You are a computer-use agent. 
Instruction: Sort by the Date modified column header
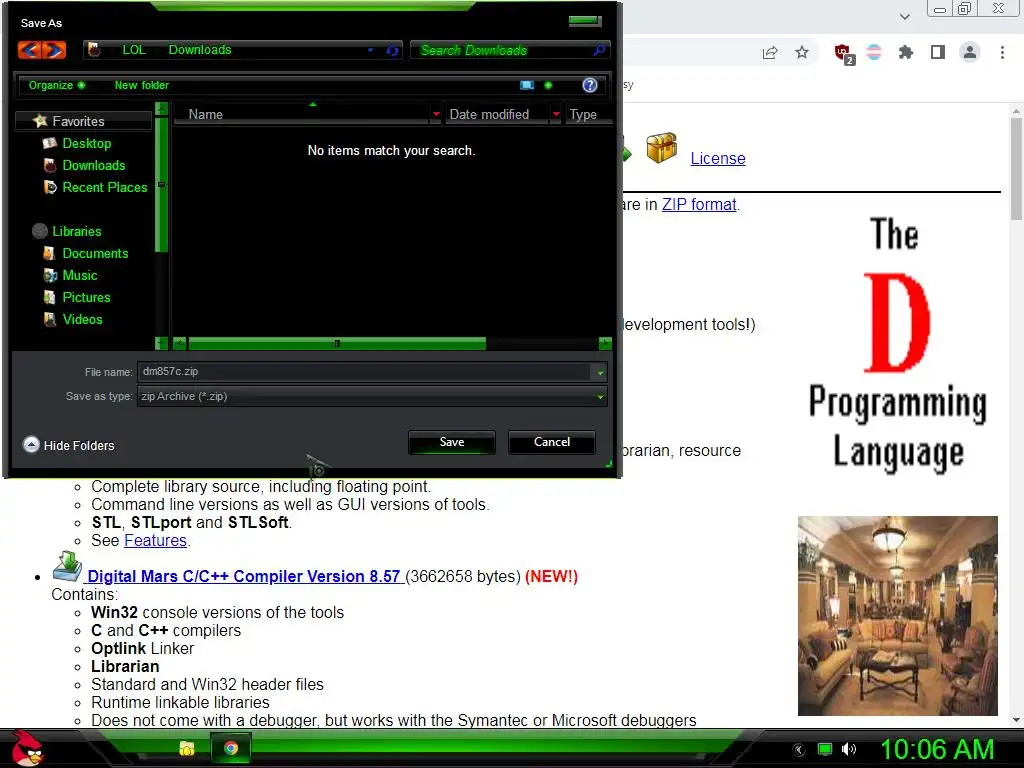tap(498, 114)
